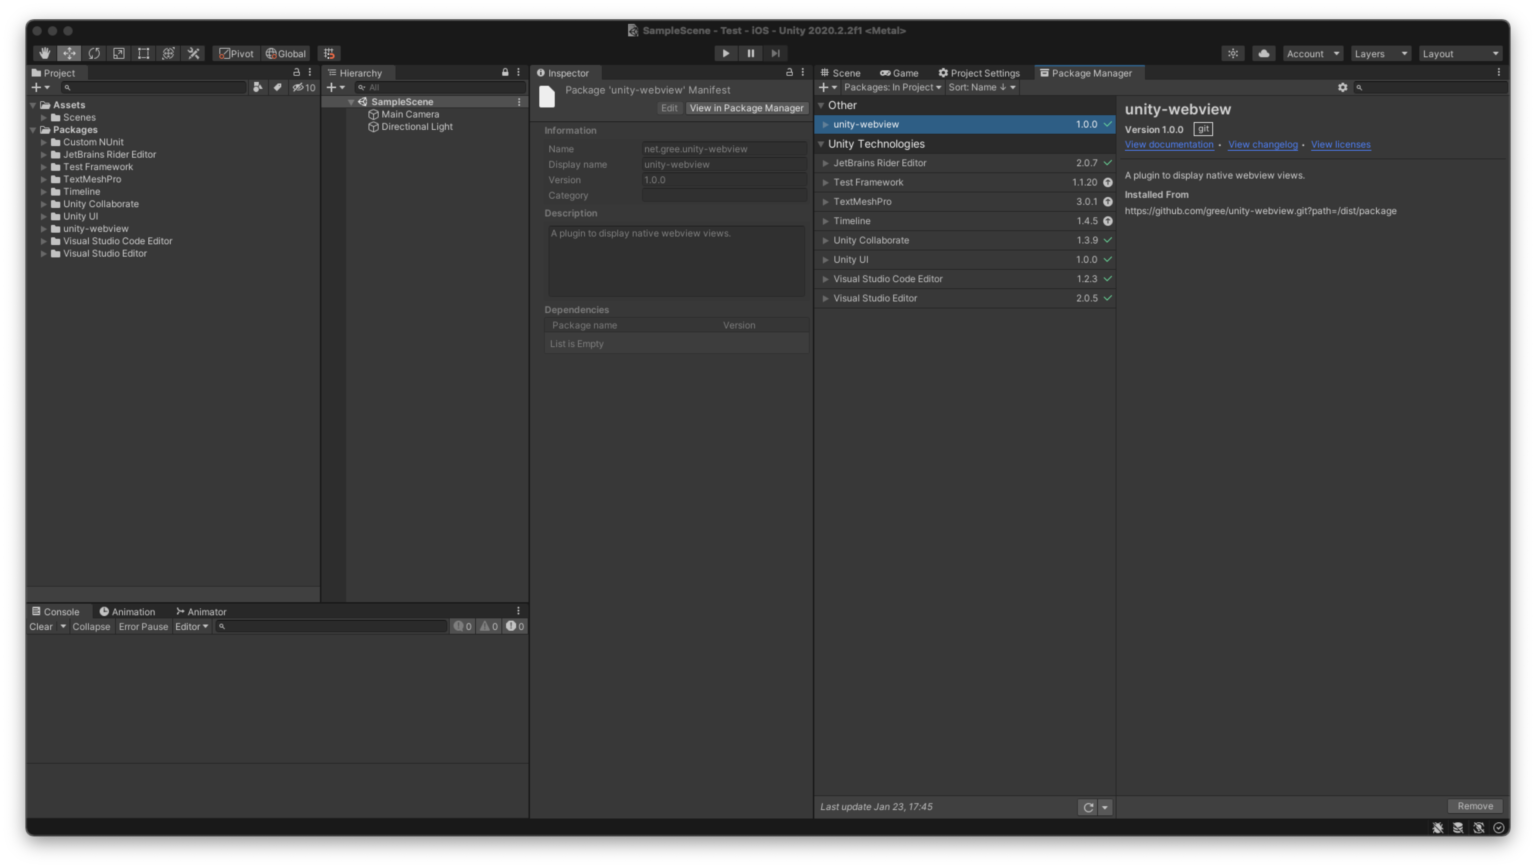
Task: Select the Rect Transform tool
Action: point(143,53)
